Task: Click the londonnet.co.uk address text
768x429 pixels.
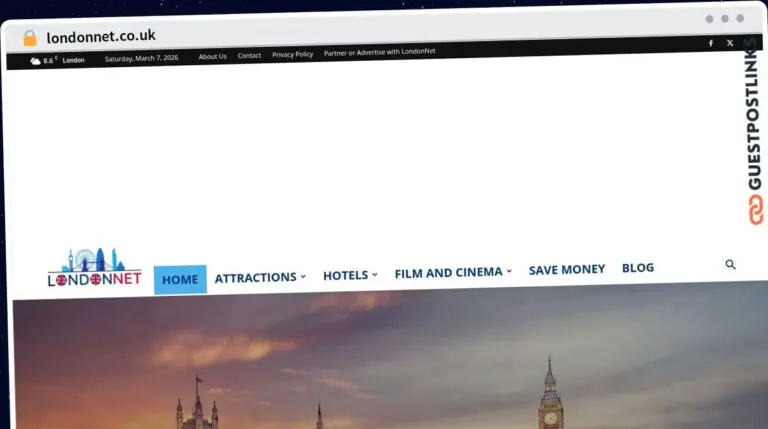Action: click(101, 37)
